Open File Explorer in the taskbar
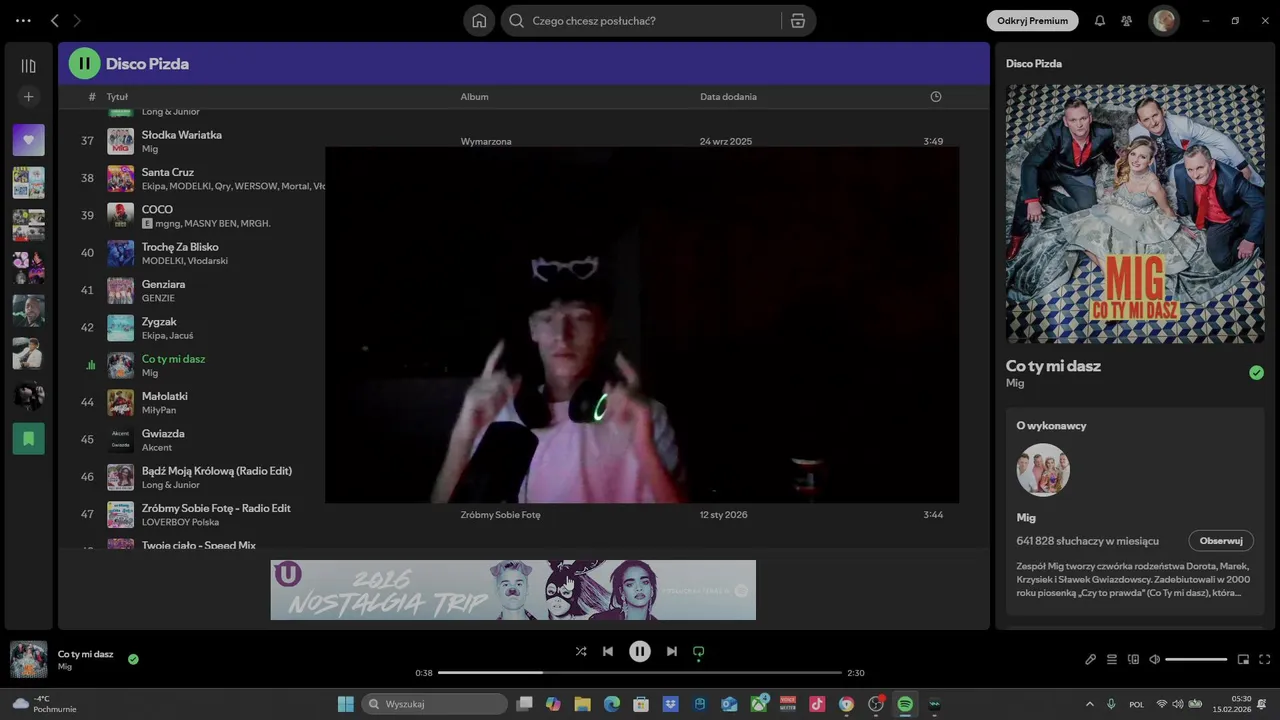1280x720 pixels. click(582, 704)
